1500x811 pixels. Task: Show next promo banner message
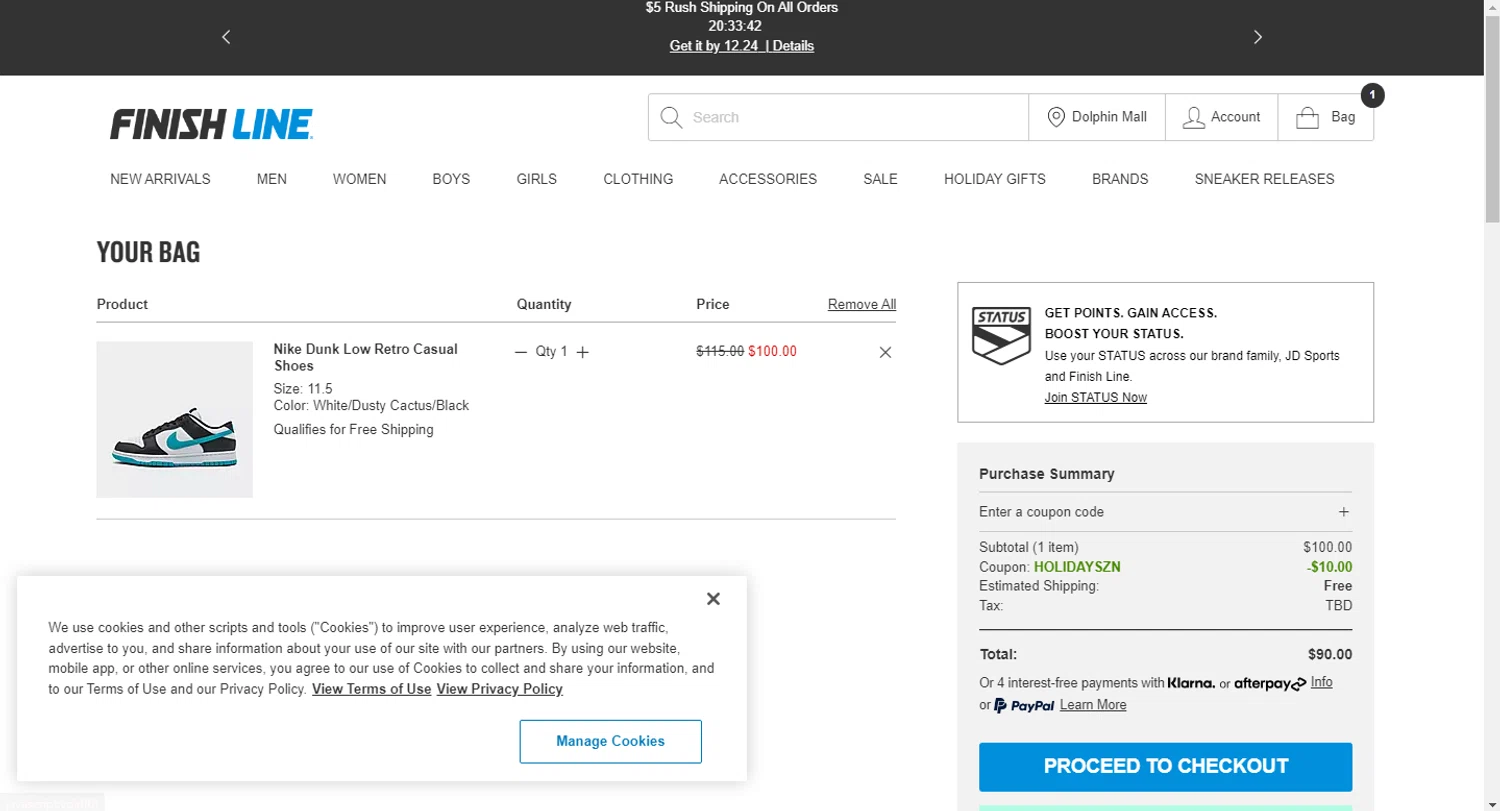(x=1258, y=37)
